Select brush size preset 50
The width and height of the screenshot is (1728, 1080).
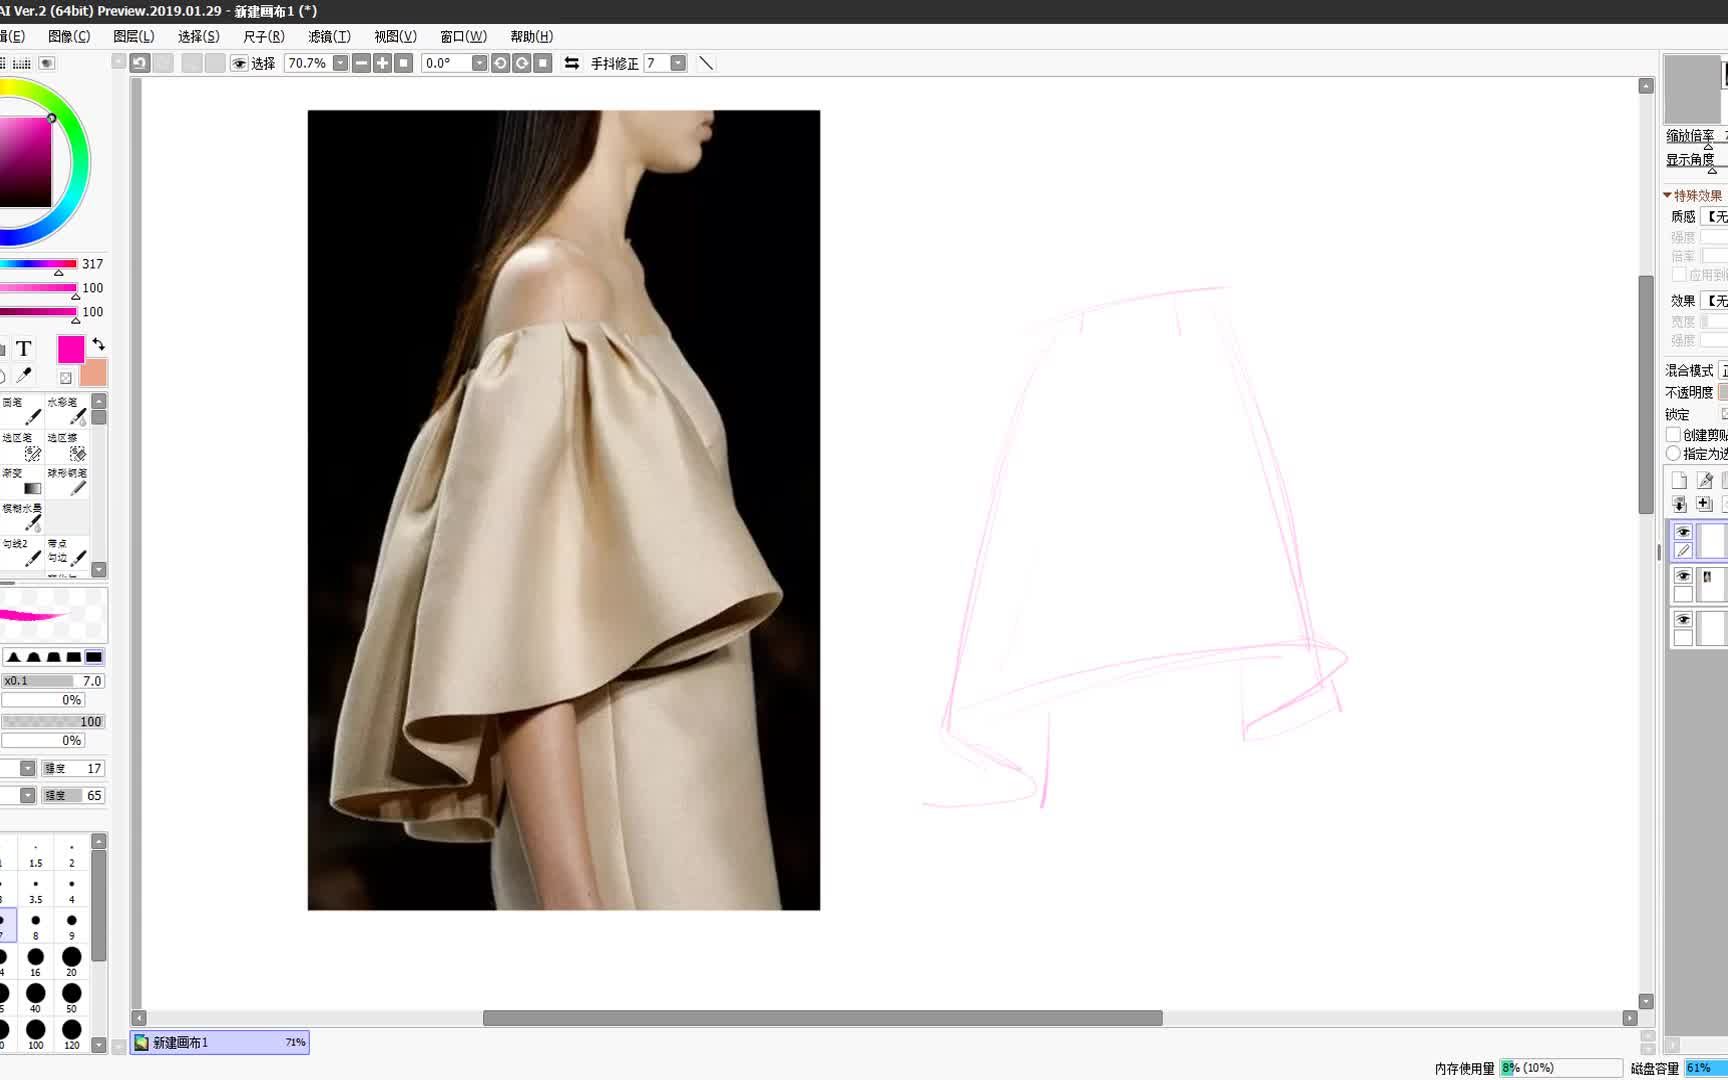click(x=72, y=997)
